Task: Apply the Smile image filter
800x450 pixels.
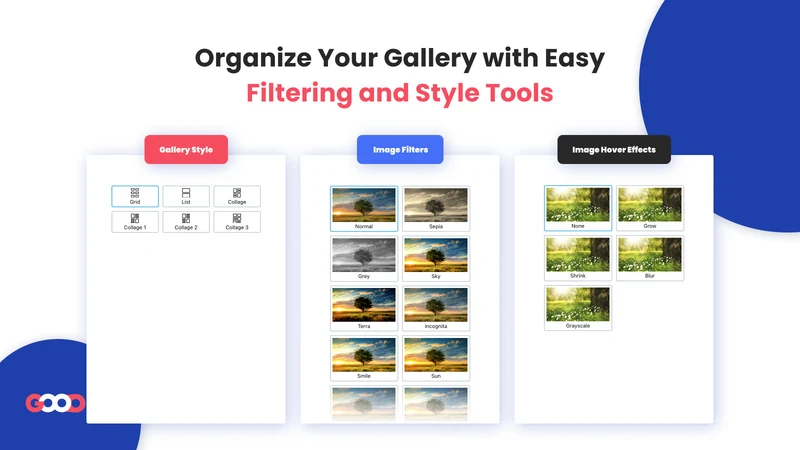Action: point(364,359)
